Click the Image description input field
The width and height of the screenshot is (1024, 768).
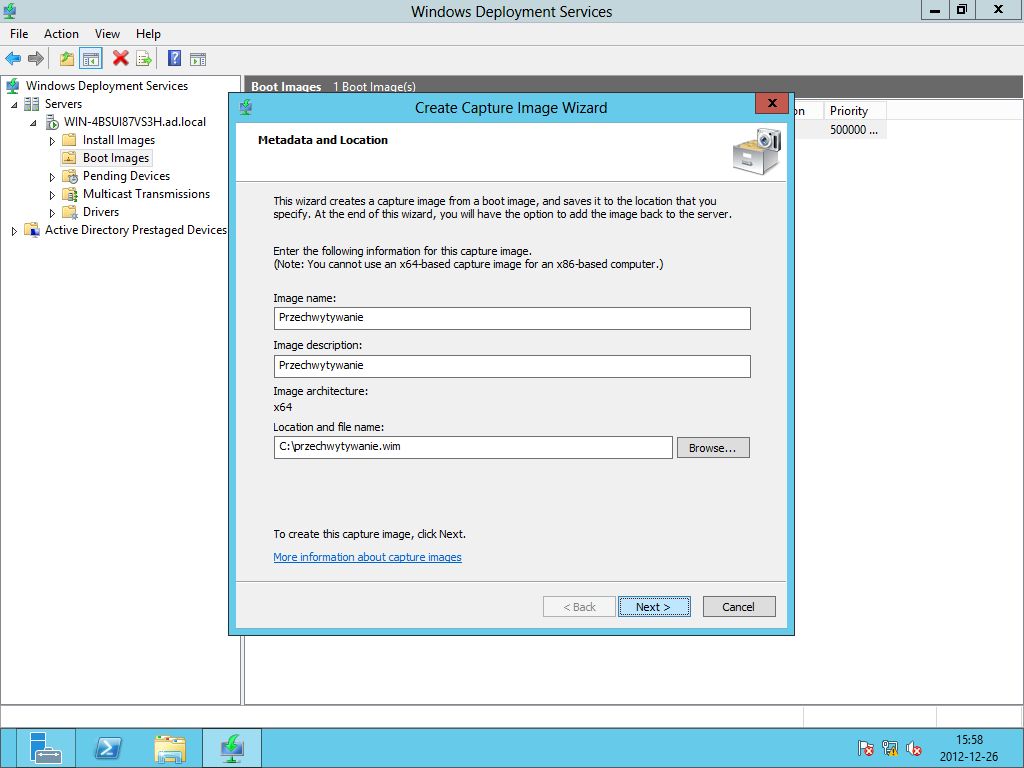tap(512, 366)
